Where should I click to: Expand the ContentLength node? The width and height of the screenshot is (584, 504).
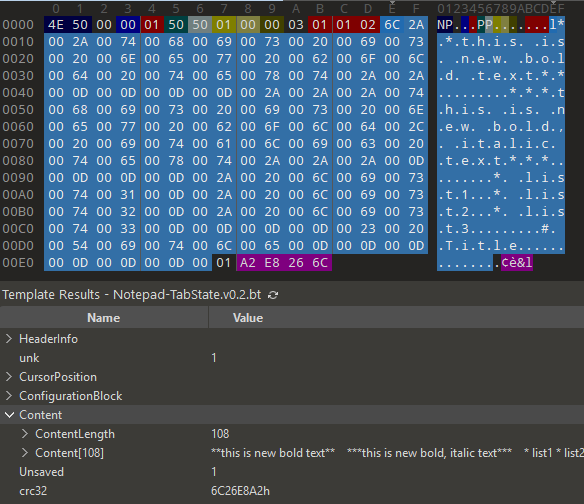(25, 434)
